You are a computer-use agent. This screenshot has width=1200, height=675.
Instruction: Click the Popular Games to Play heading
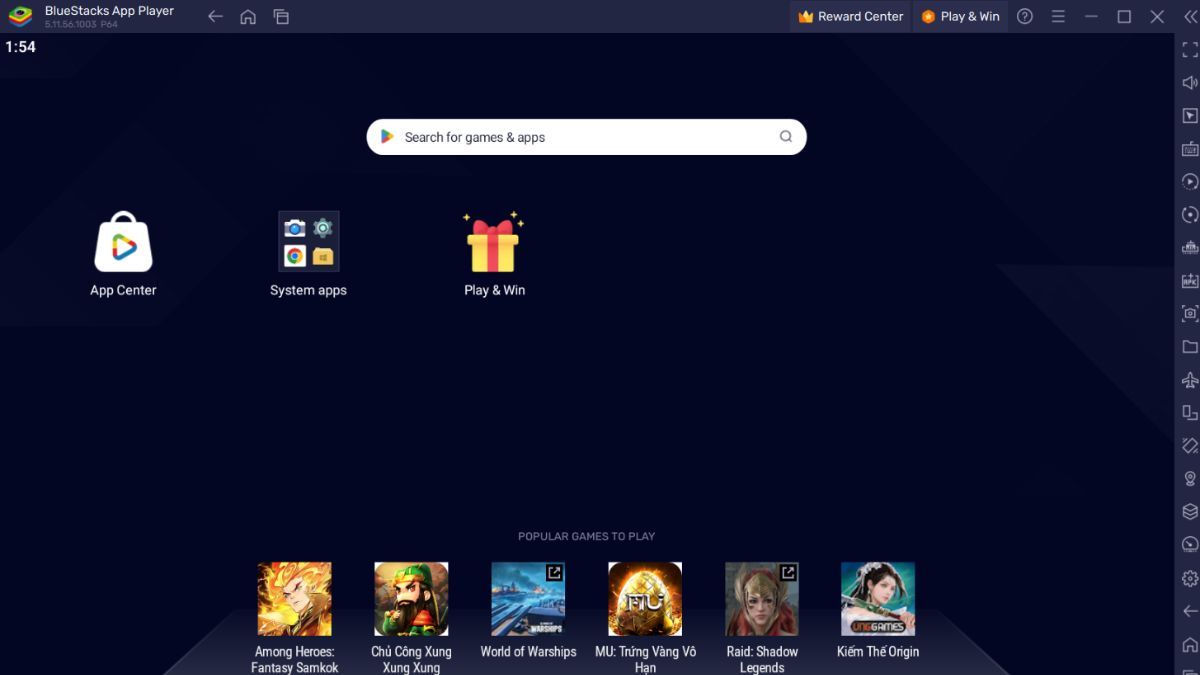586,536
